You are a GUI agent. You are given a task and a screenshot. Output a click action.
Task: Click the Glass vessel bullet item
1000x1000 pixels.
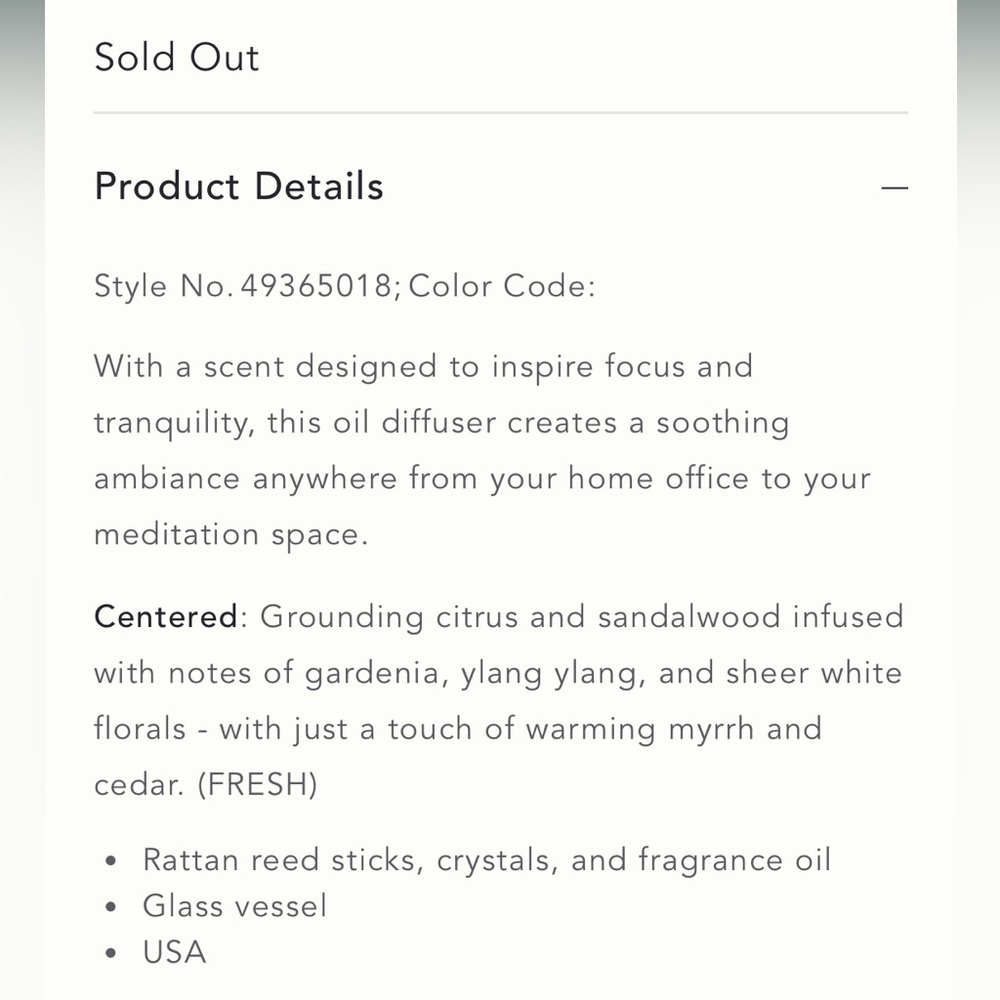click(x=235, y=906)
